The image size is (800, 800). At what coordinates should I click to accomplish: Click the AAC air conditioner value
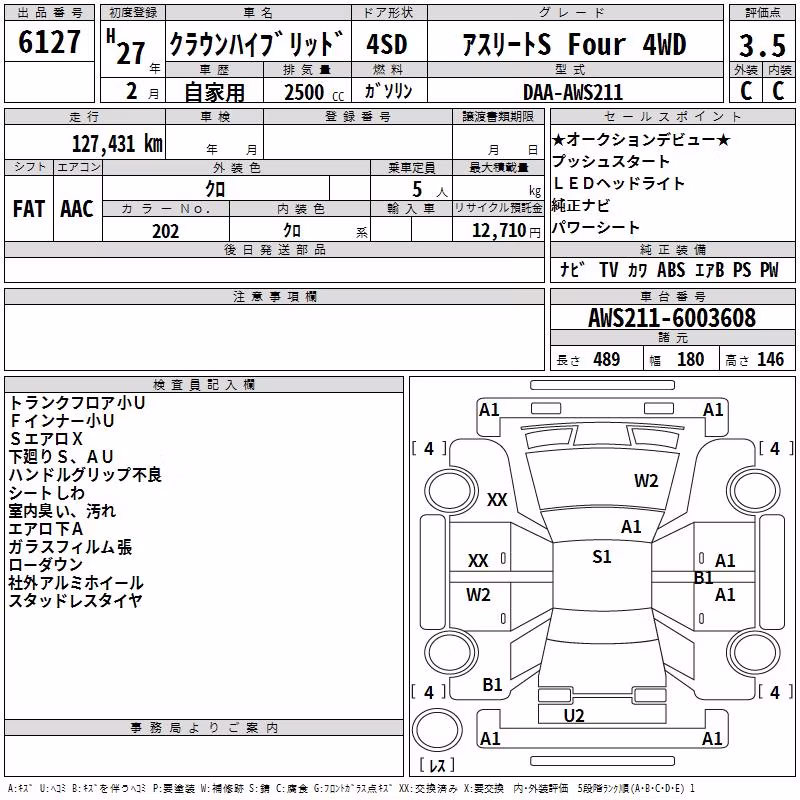pyautogui.click(x=77, y=209)
